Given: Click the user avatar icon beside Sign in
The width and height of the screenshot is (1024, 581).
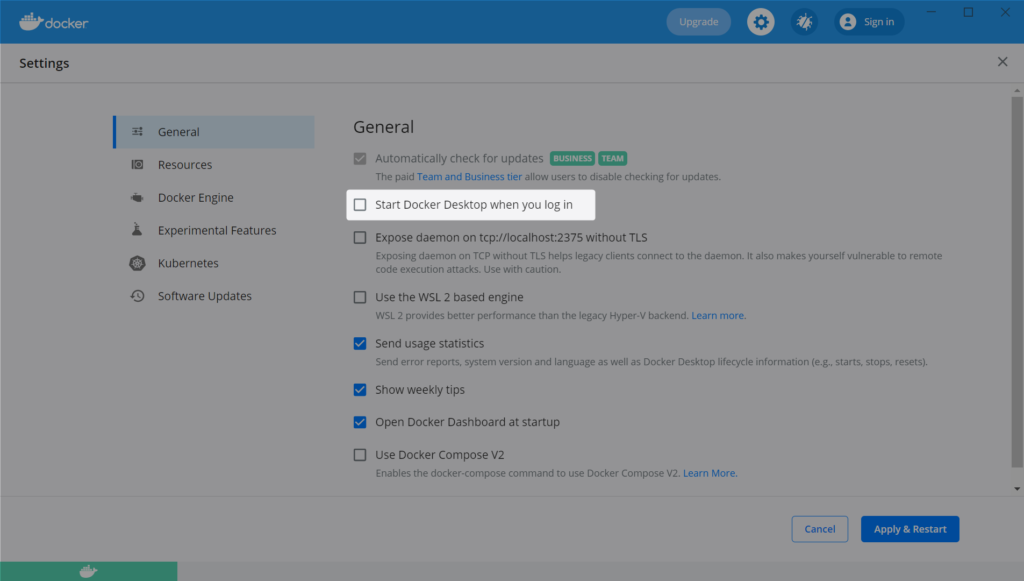Looking at the screenshot, I should pos(848,22).
